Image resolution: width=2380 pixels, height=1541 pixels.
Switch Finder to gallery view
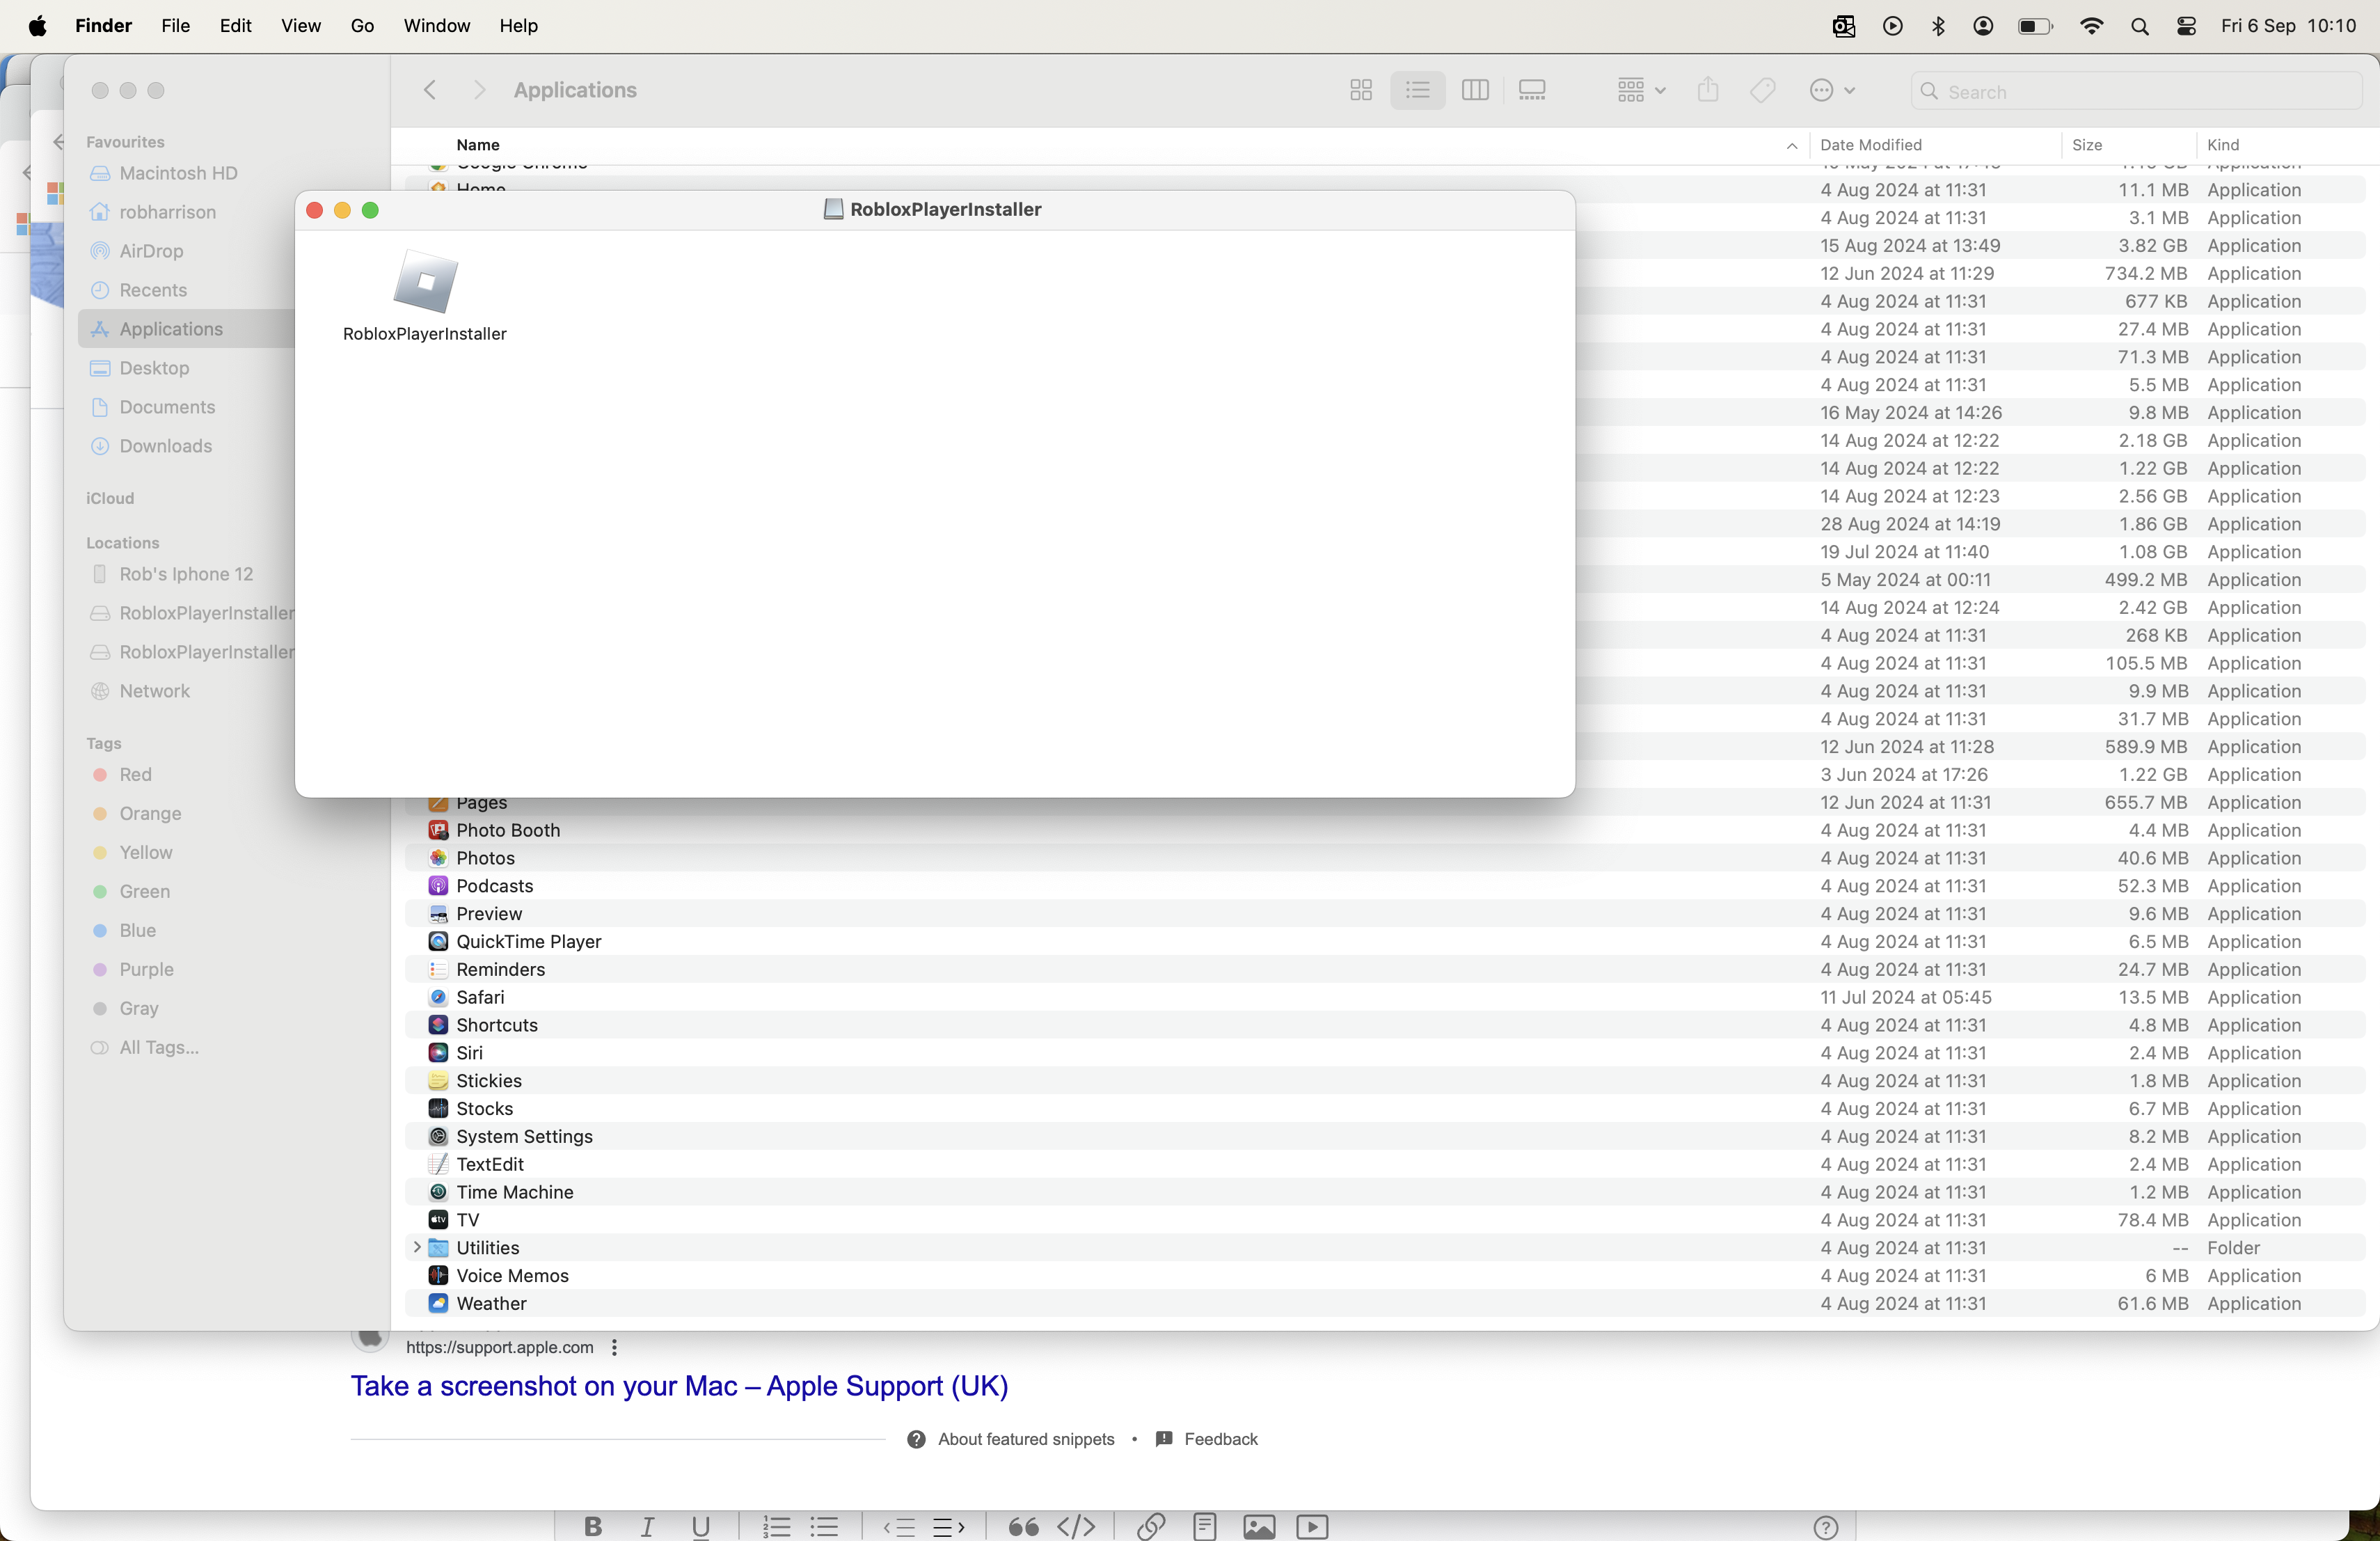(x=1531, y=91)
